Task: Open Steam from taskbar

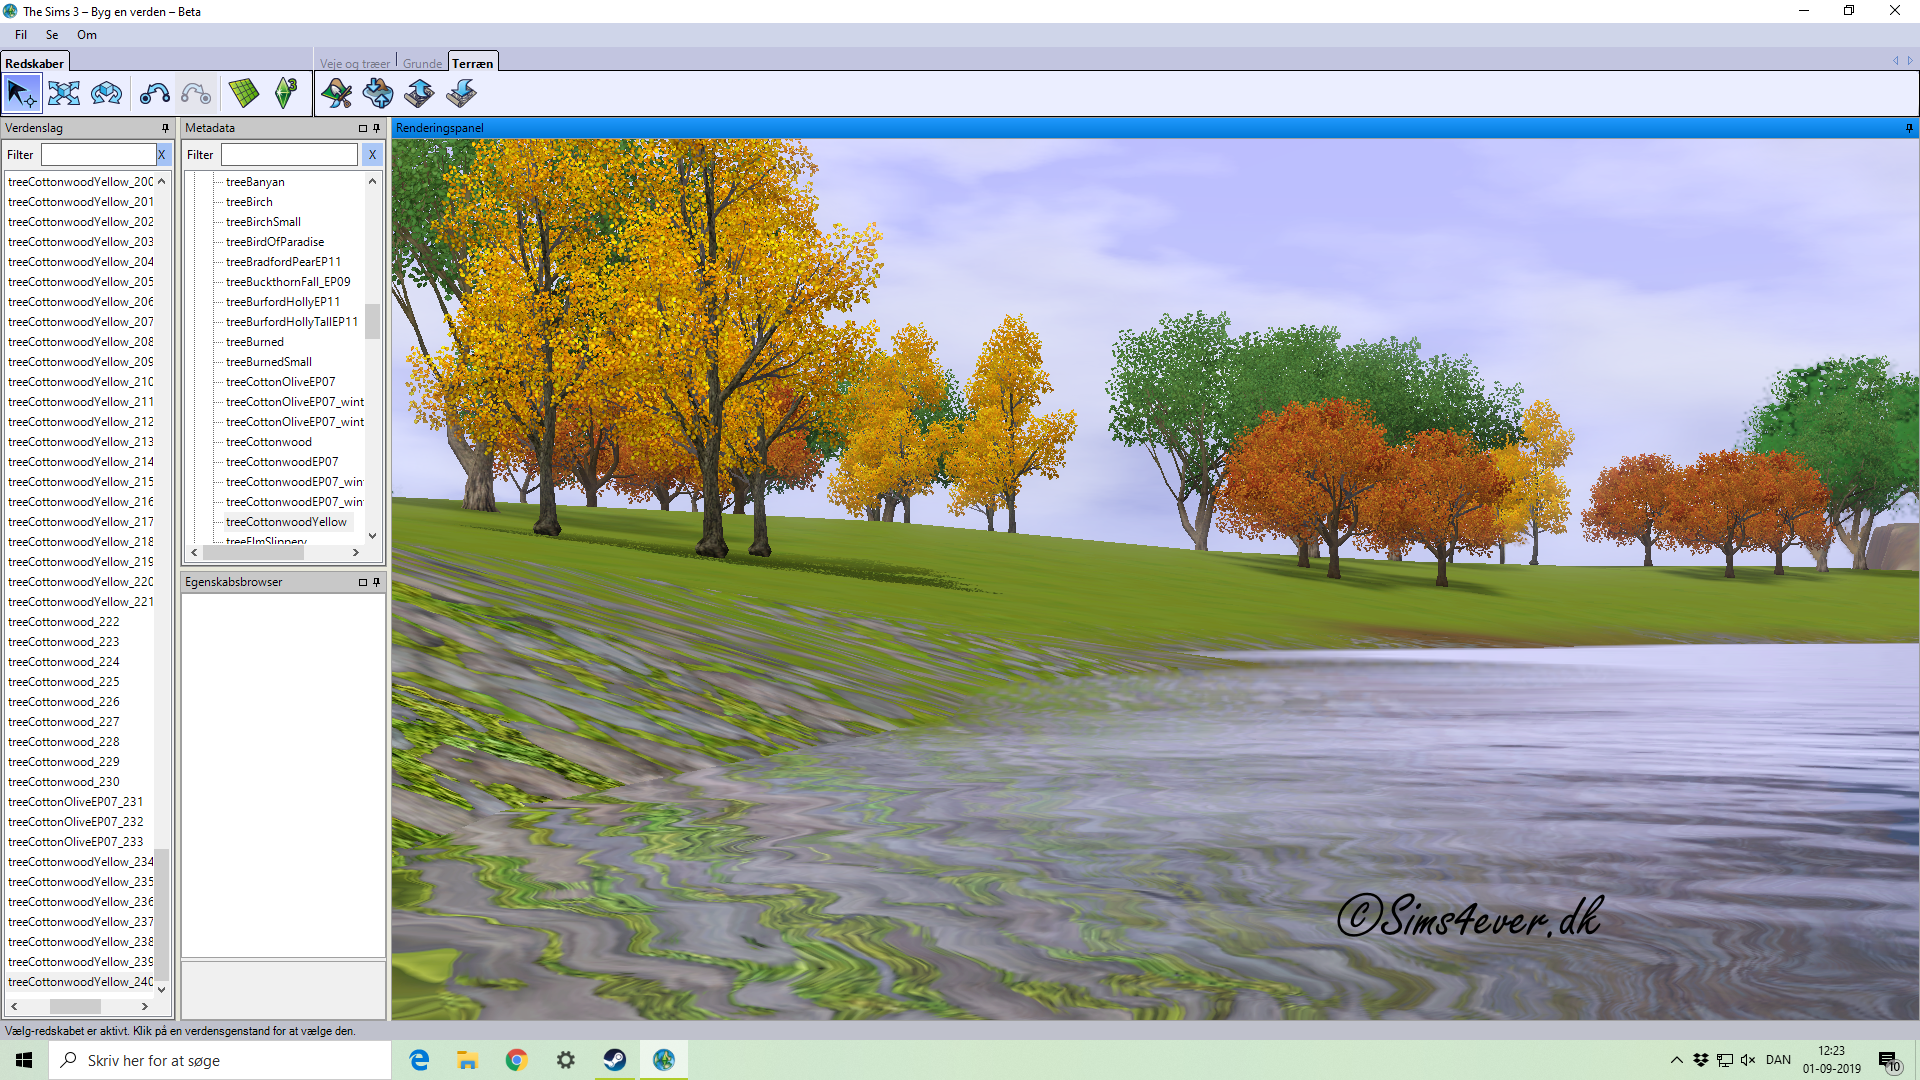Action: click(614, 1060)
